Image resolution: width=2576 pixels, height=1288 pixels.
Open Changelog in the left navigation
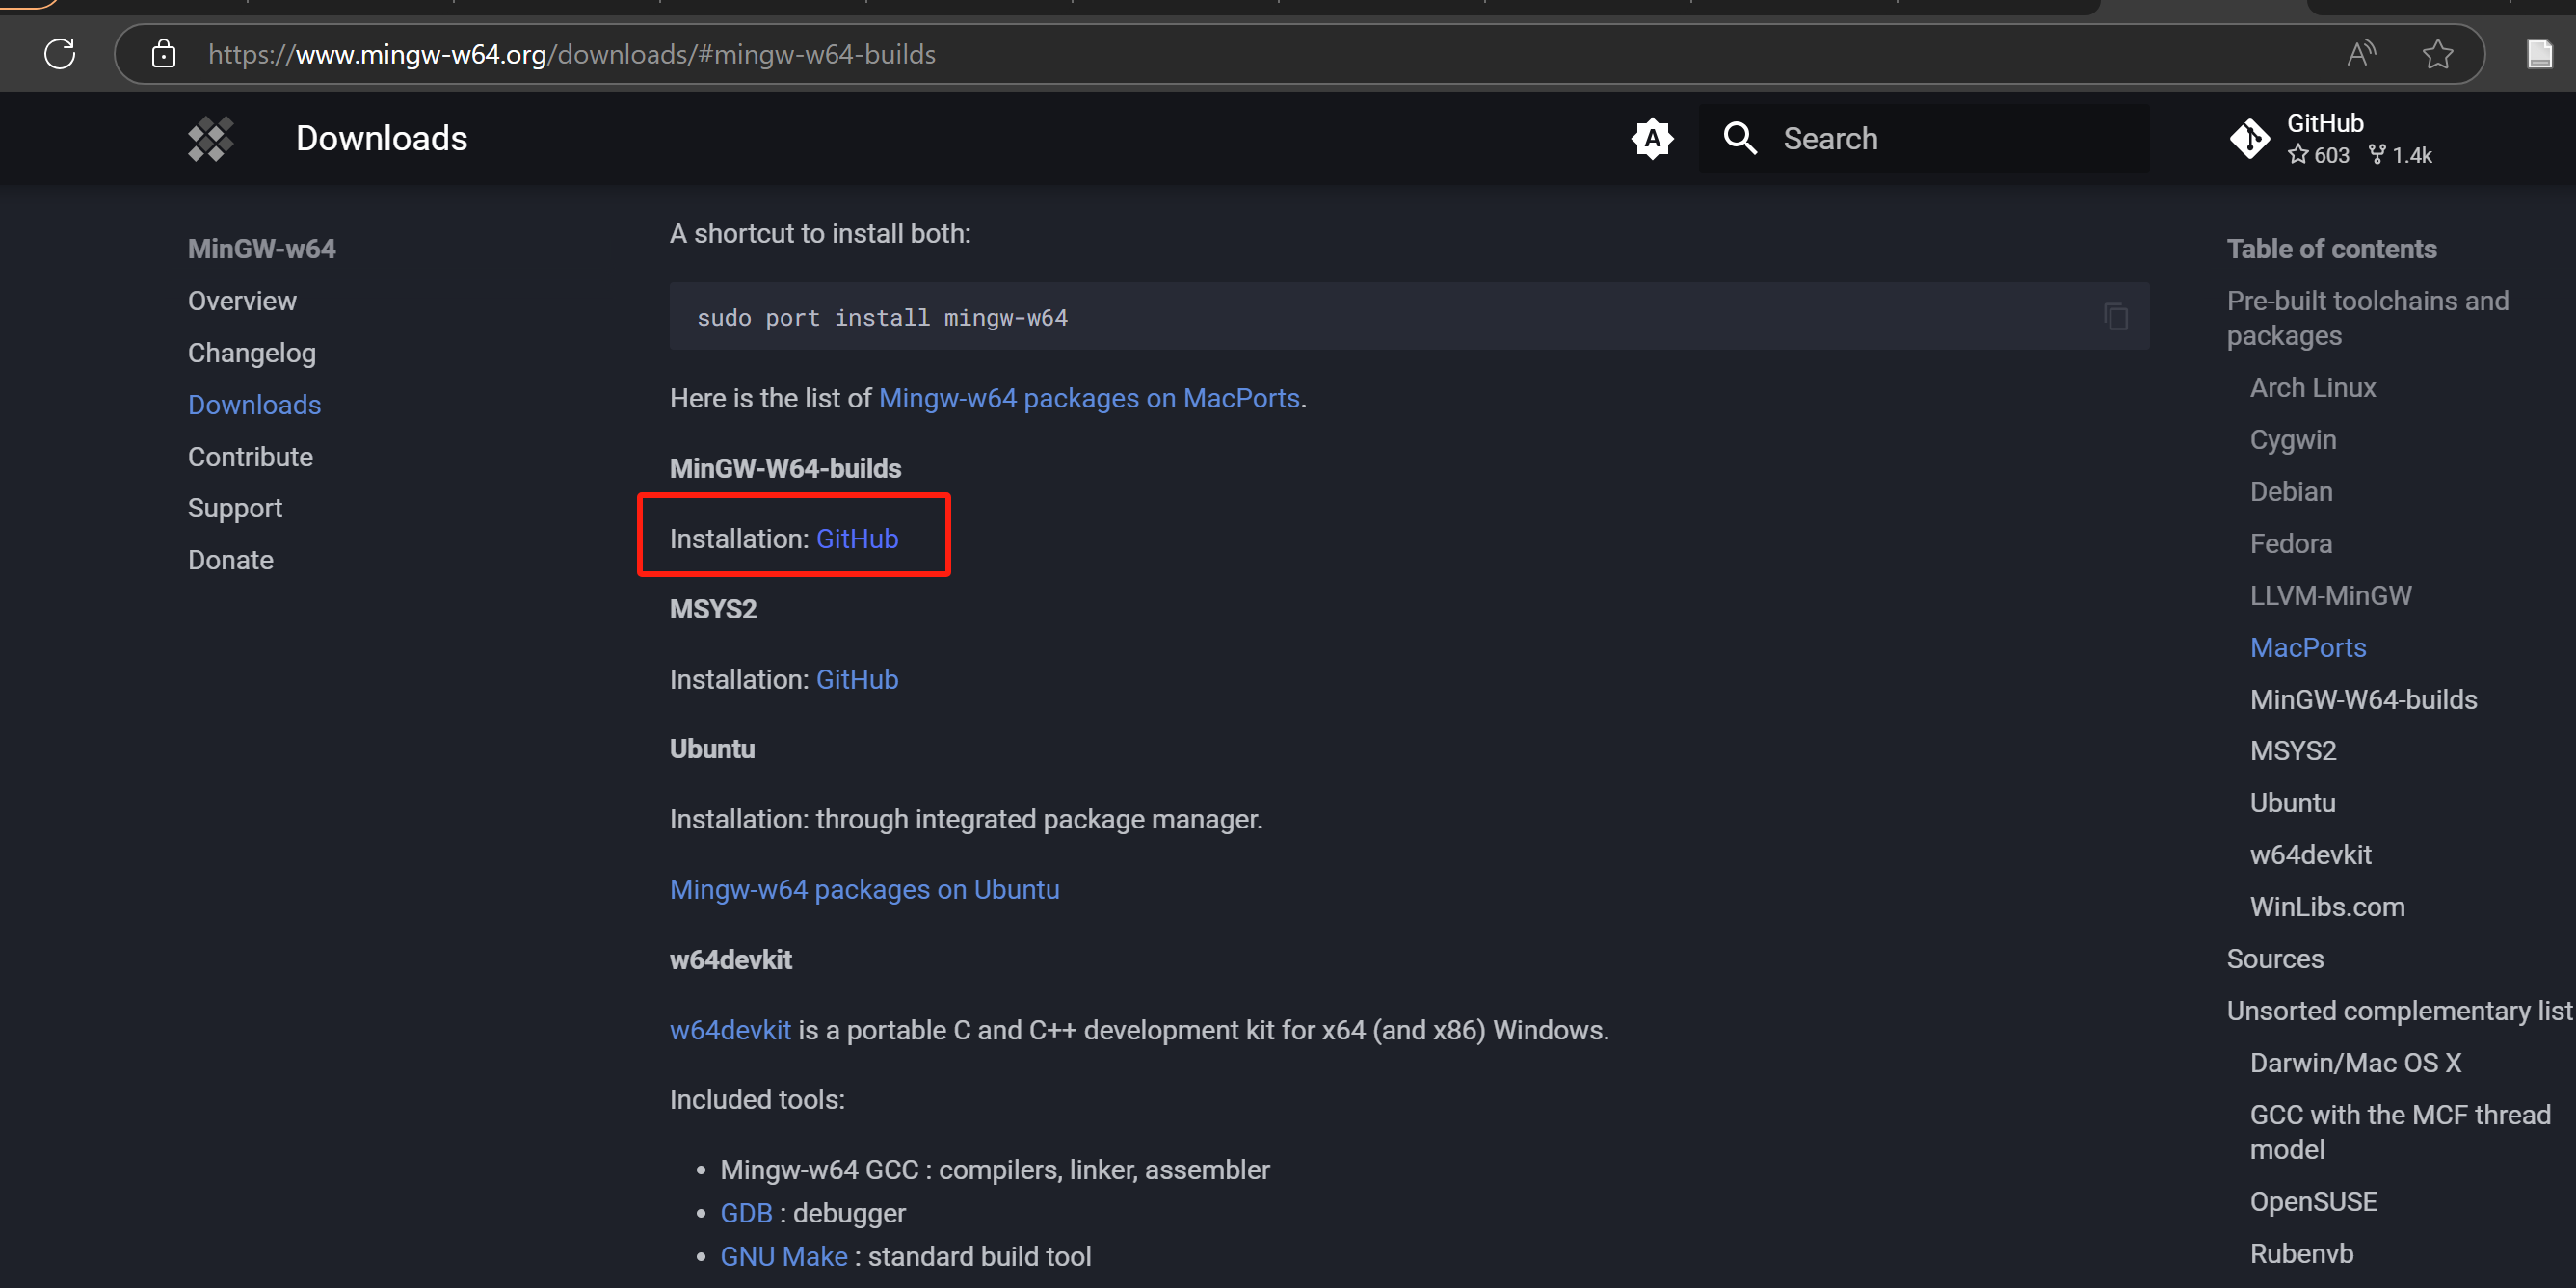coord(252,353)
